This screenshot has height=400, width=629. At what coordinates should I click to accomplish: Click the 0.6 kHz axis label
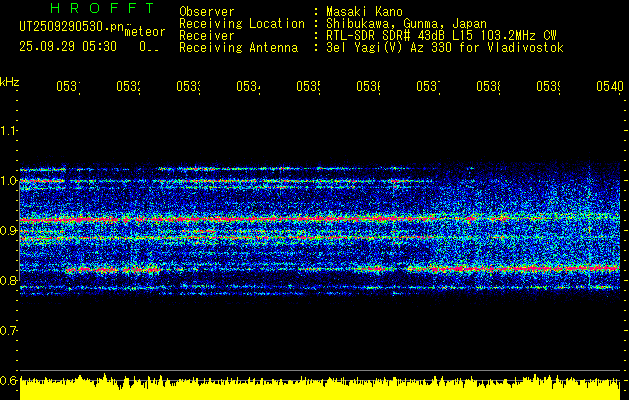(x=8, y=380)
